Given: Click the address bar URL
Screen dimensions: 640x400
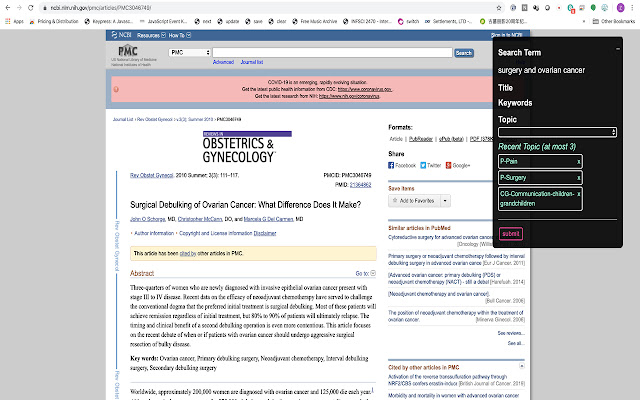Looking at the screenshot, I should click(x=100, y=8).
